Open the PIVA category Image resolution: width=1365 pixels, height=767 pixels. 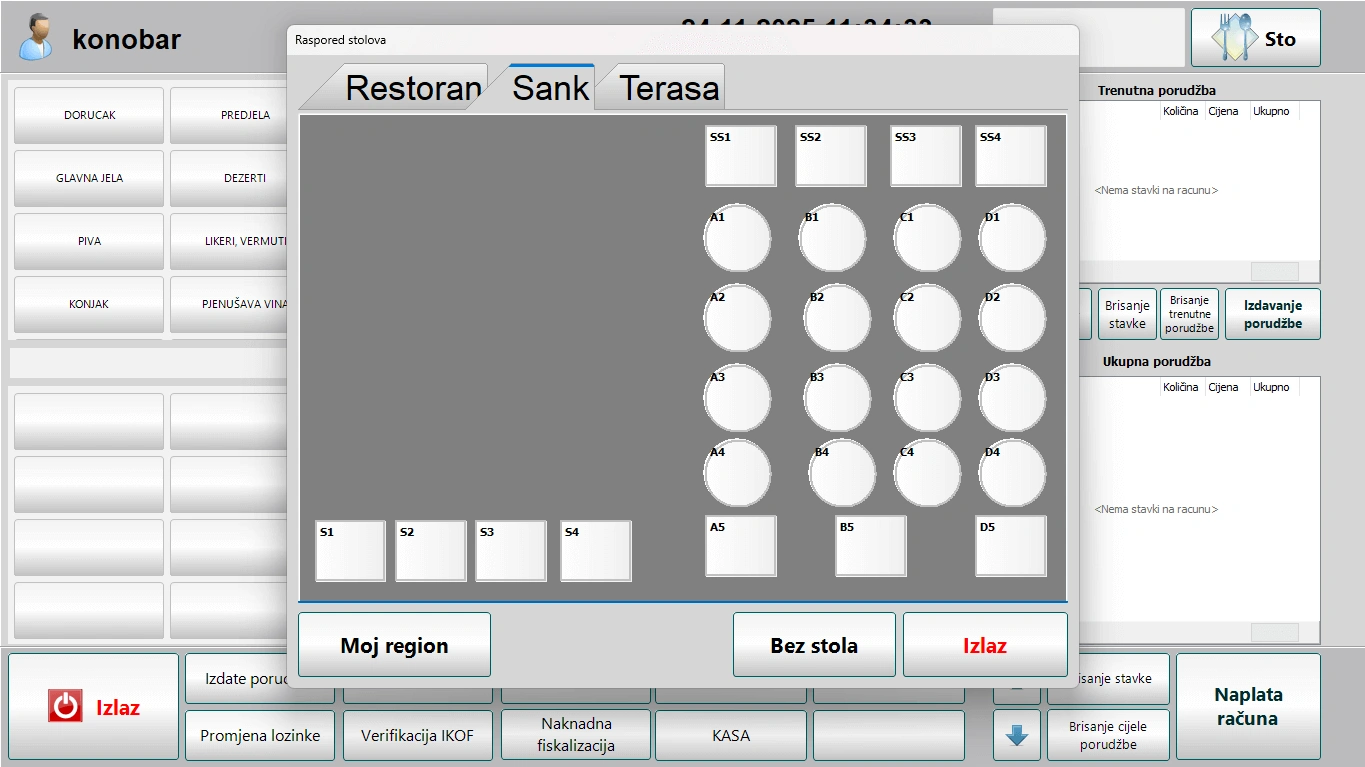coord(89,241)
